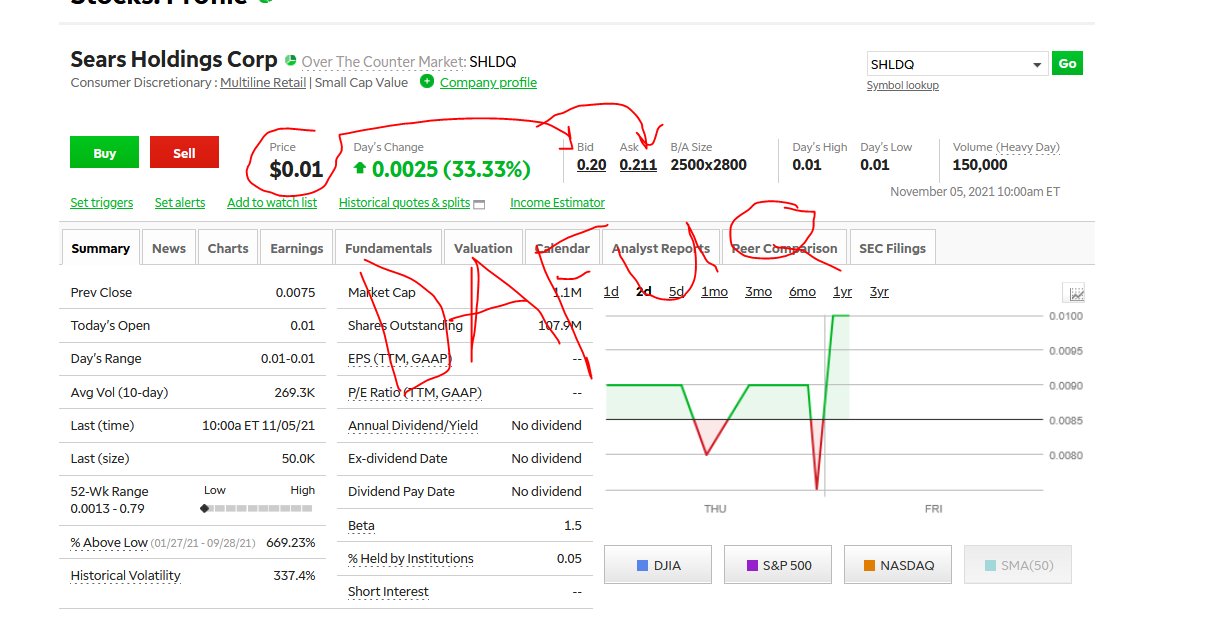Click the Last (size) value 50.0K
The width and height of the screenshot is (1223, 620).
(x=298, y=459)
